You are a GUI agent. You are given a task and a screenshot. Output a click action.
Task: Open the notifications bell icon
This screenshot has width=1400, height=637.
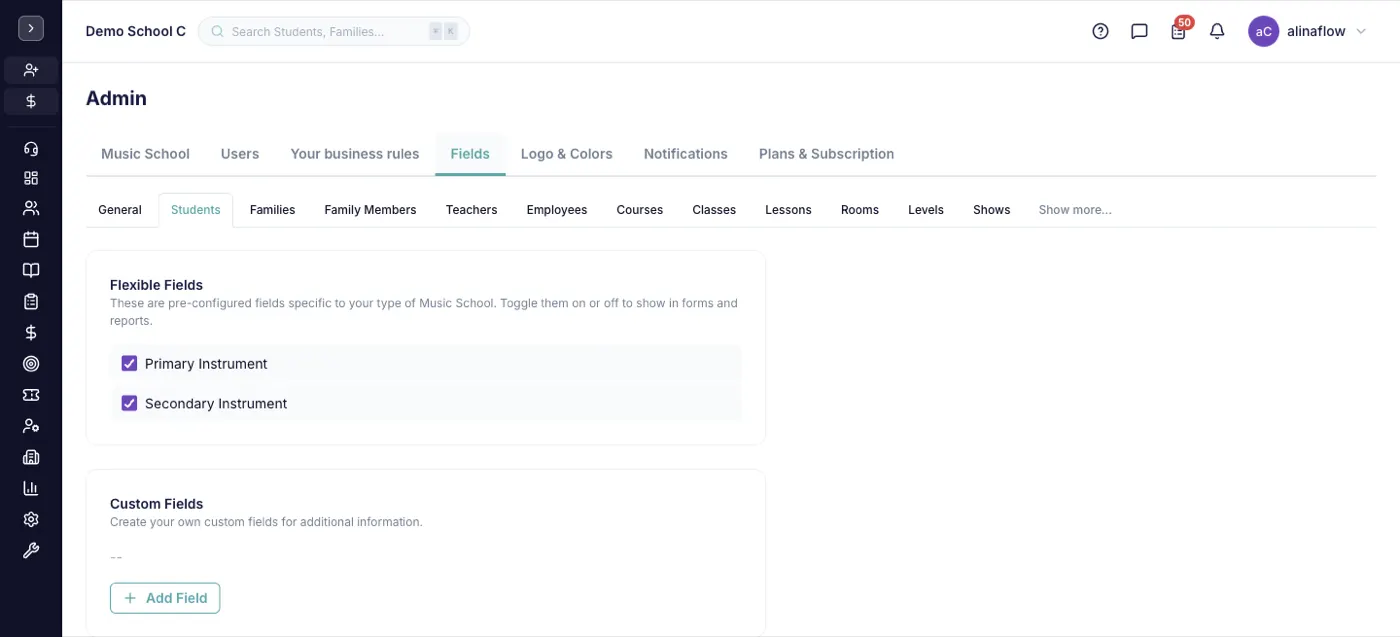pyautogui.click(x=1217, y=31)
